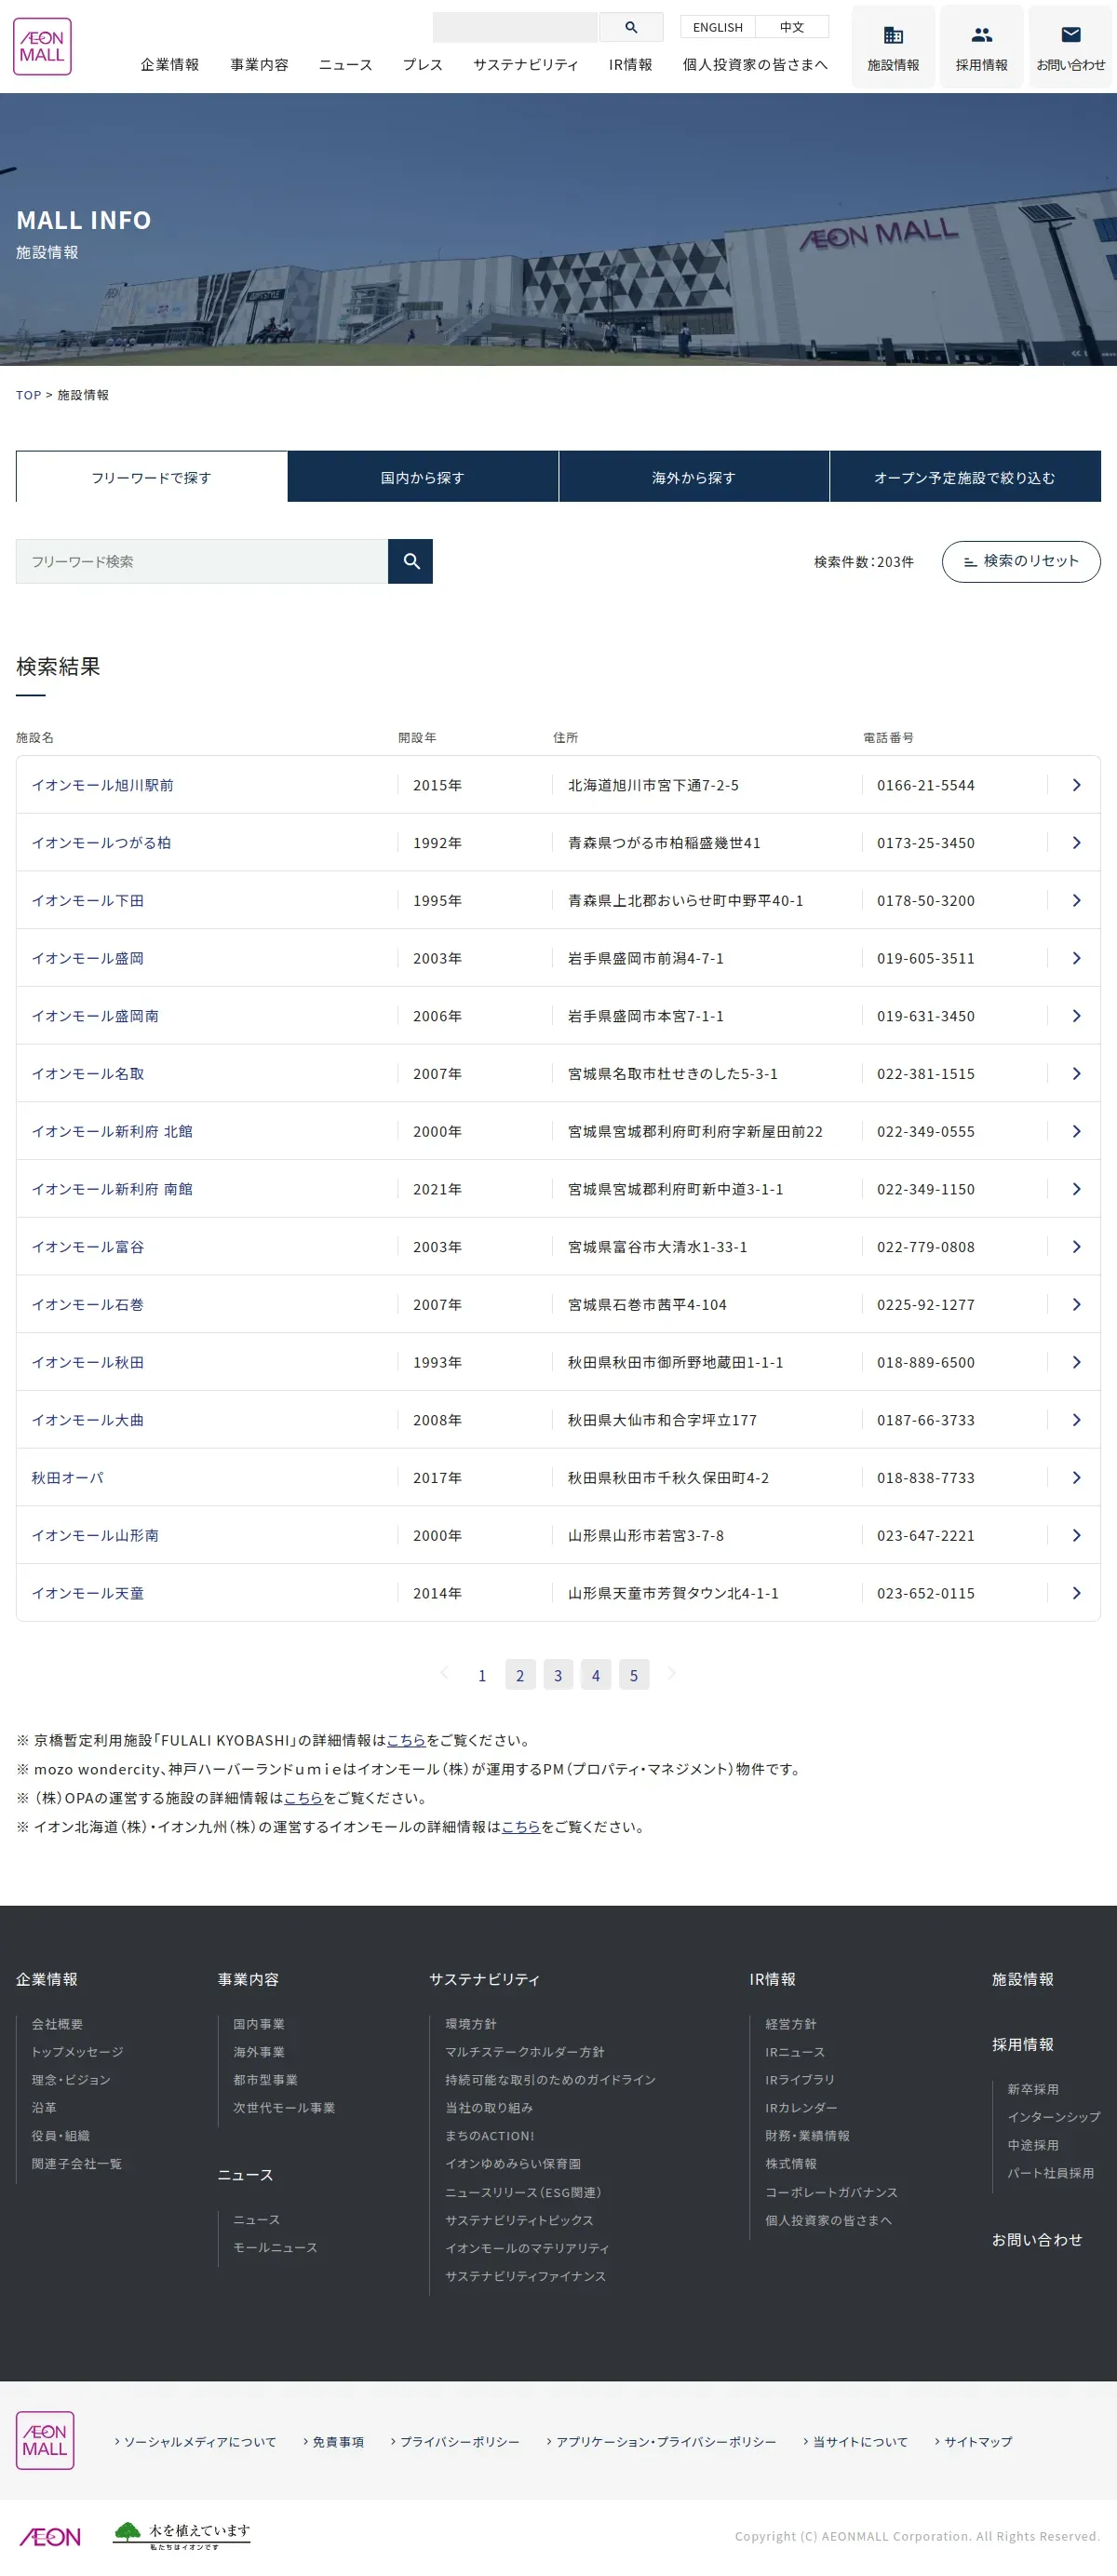Go to results page 5

(634, 1675)
